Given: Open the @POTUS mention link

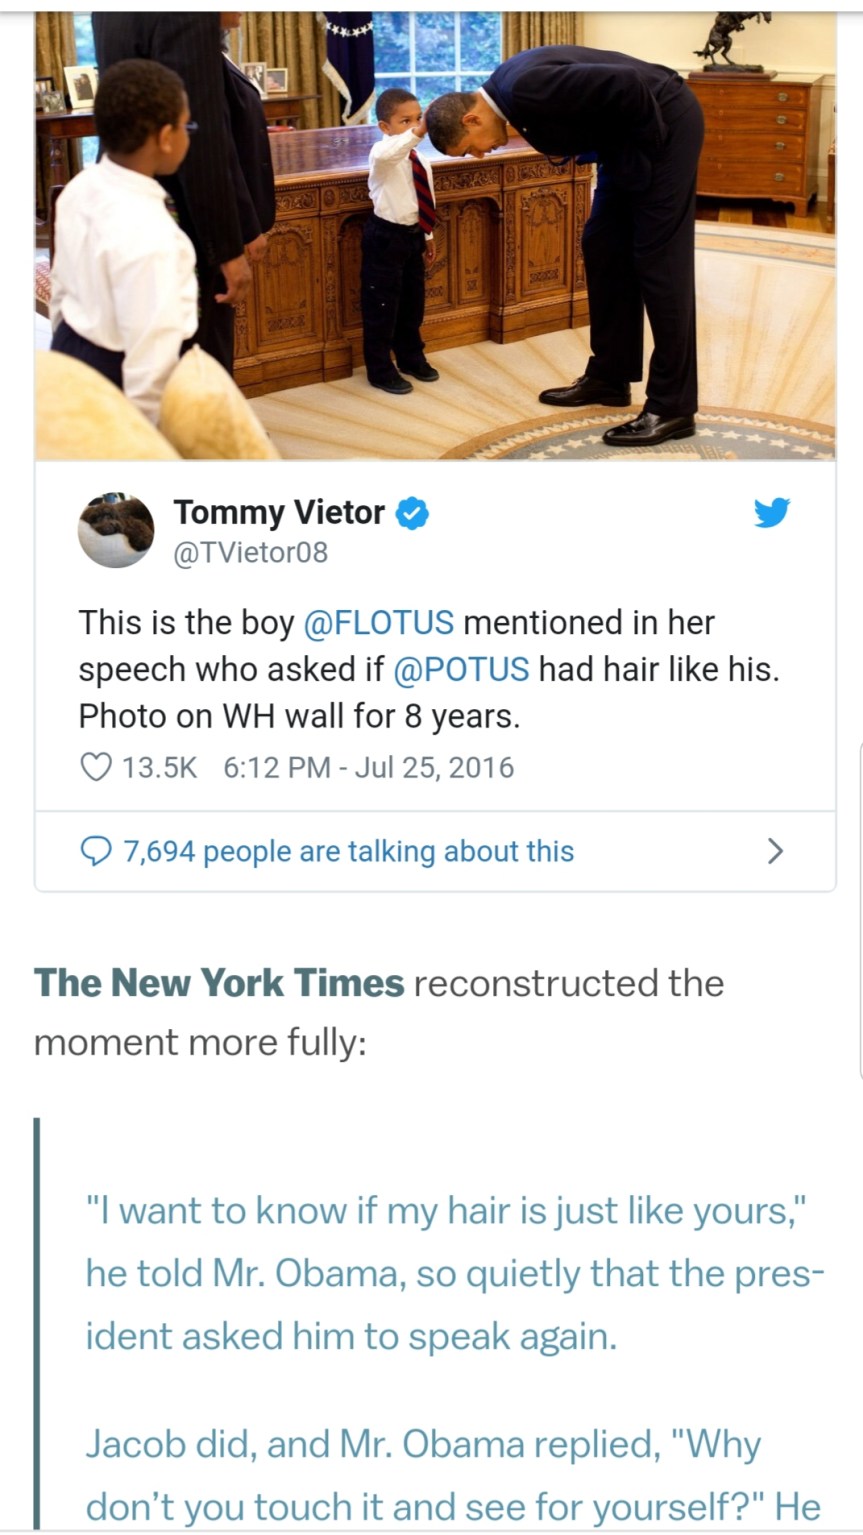Looking at the screenshot, I should click(462, 669).
